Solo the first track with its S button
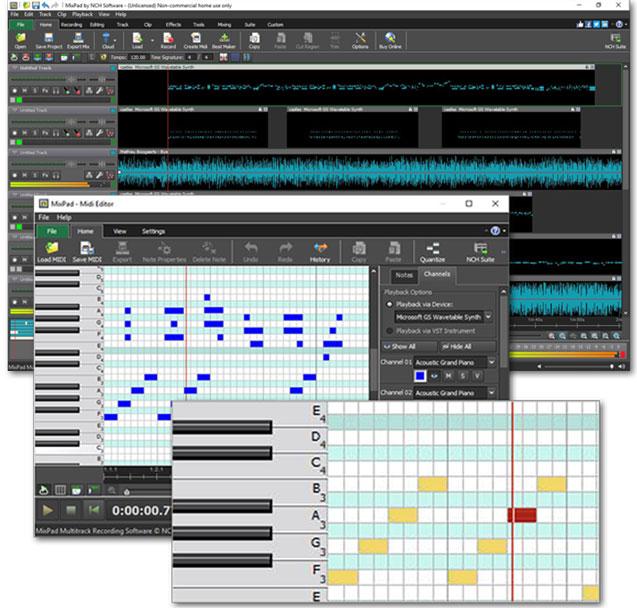Image resolution: width=637 pixels, height=608 pixels. [35, 91]
